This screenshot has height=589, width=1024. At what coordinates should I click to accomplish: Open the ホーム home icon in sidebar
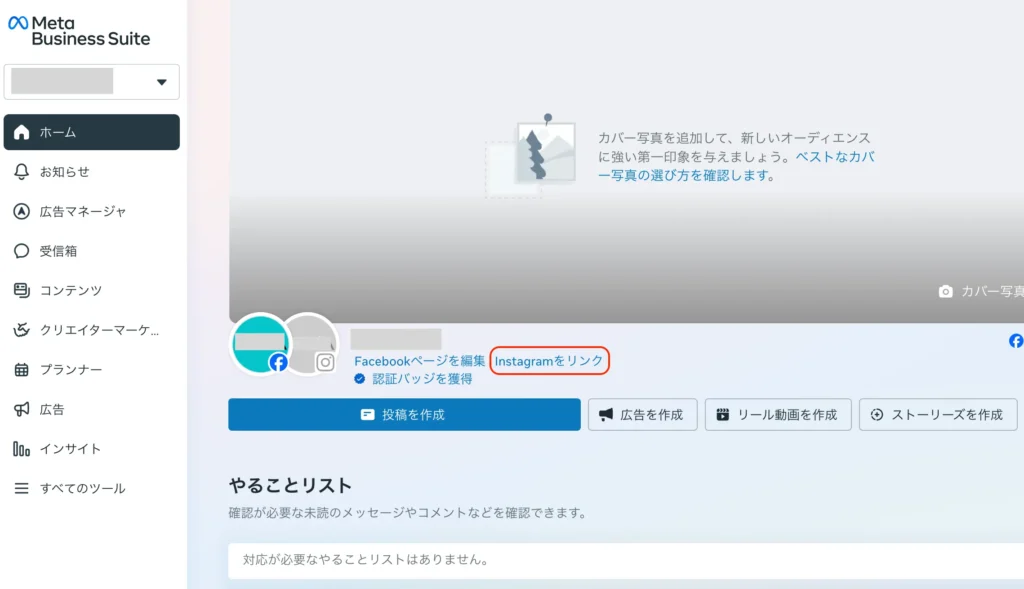pyautogui.click(x=21, y=131)
